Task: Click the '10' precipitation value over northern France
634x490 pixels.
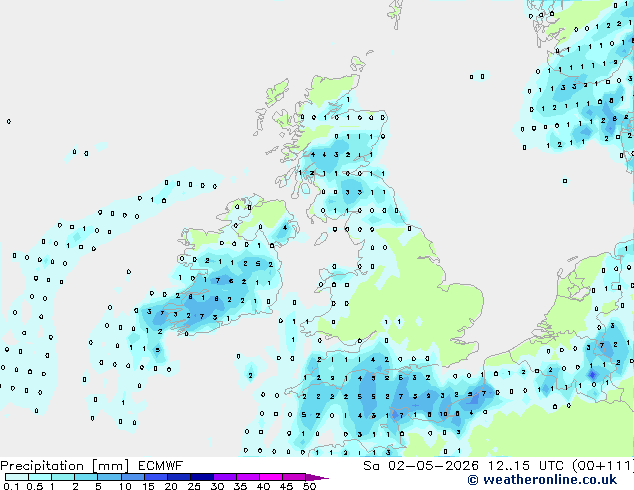Action: coord(444,414)
